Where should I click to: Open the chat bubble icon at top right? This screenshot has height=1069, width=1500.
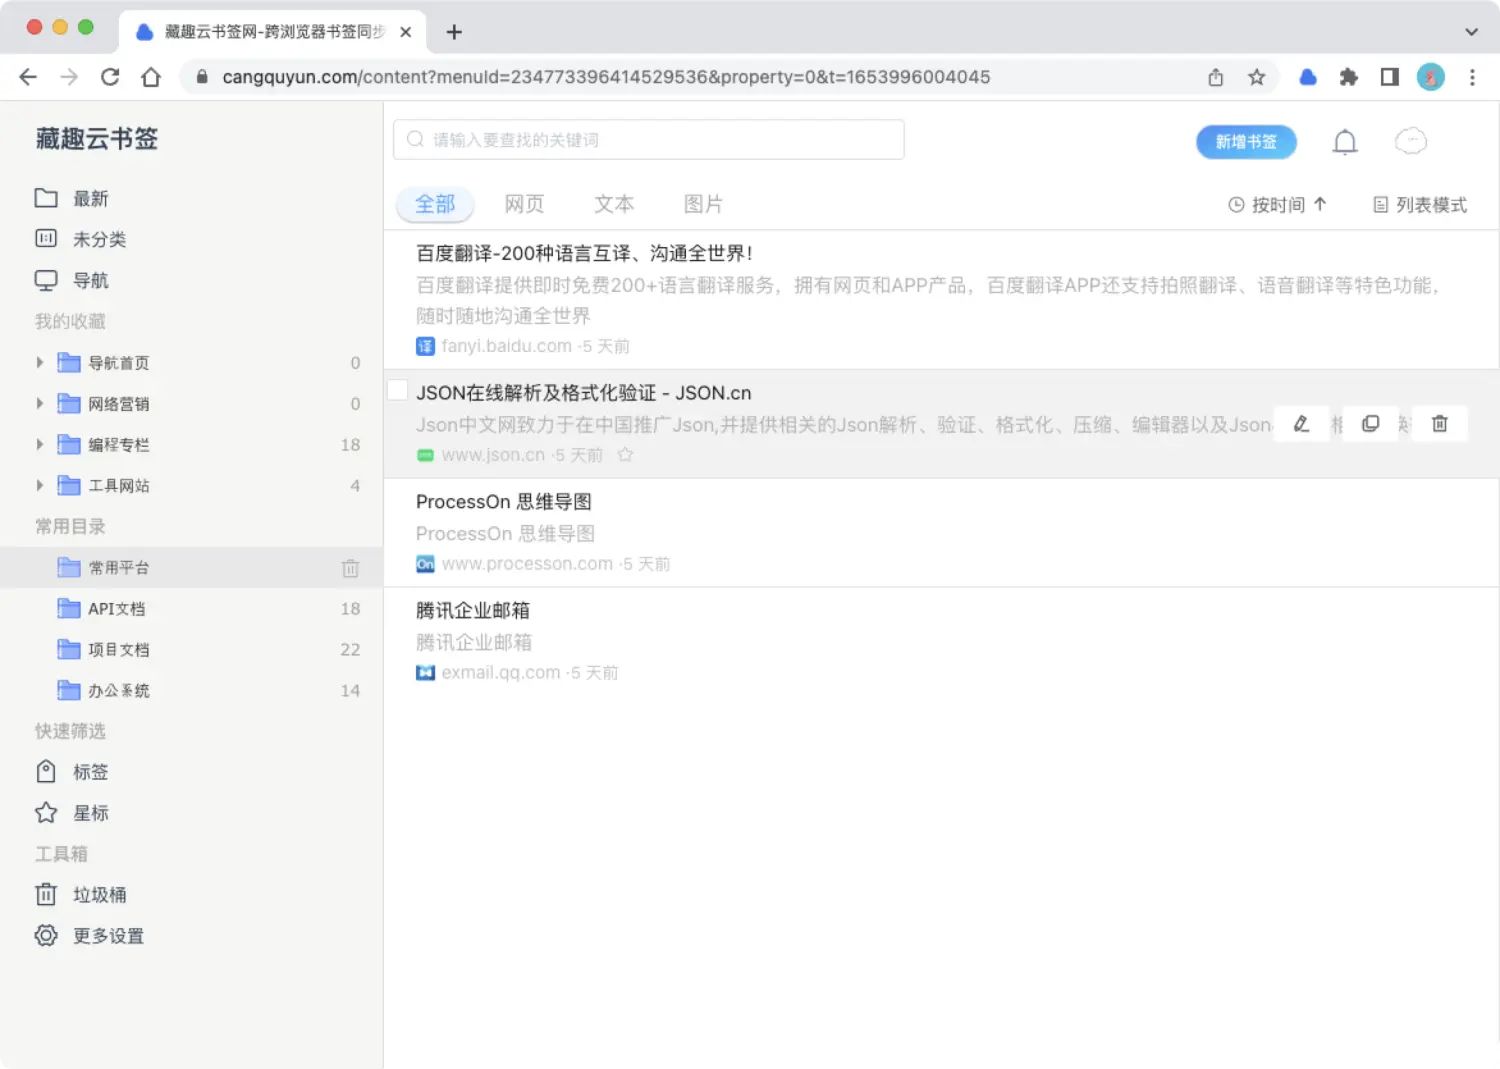click(1411, 142)
